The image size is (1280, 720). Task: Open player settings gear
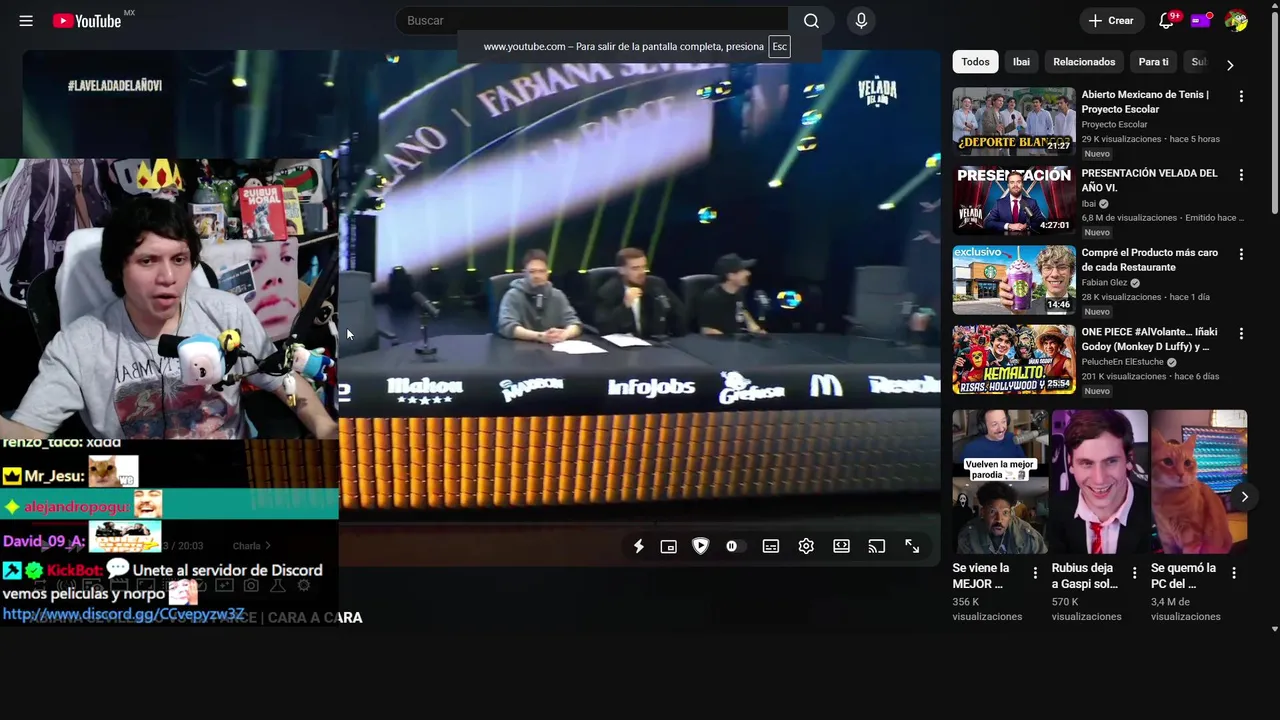tap(806, 546)
